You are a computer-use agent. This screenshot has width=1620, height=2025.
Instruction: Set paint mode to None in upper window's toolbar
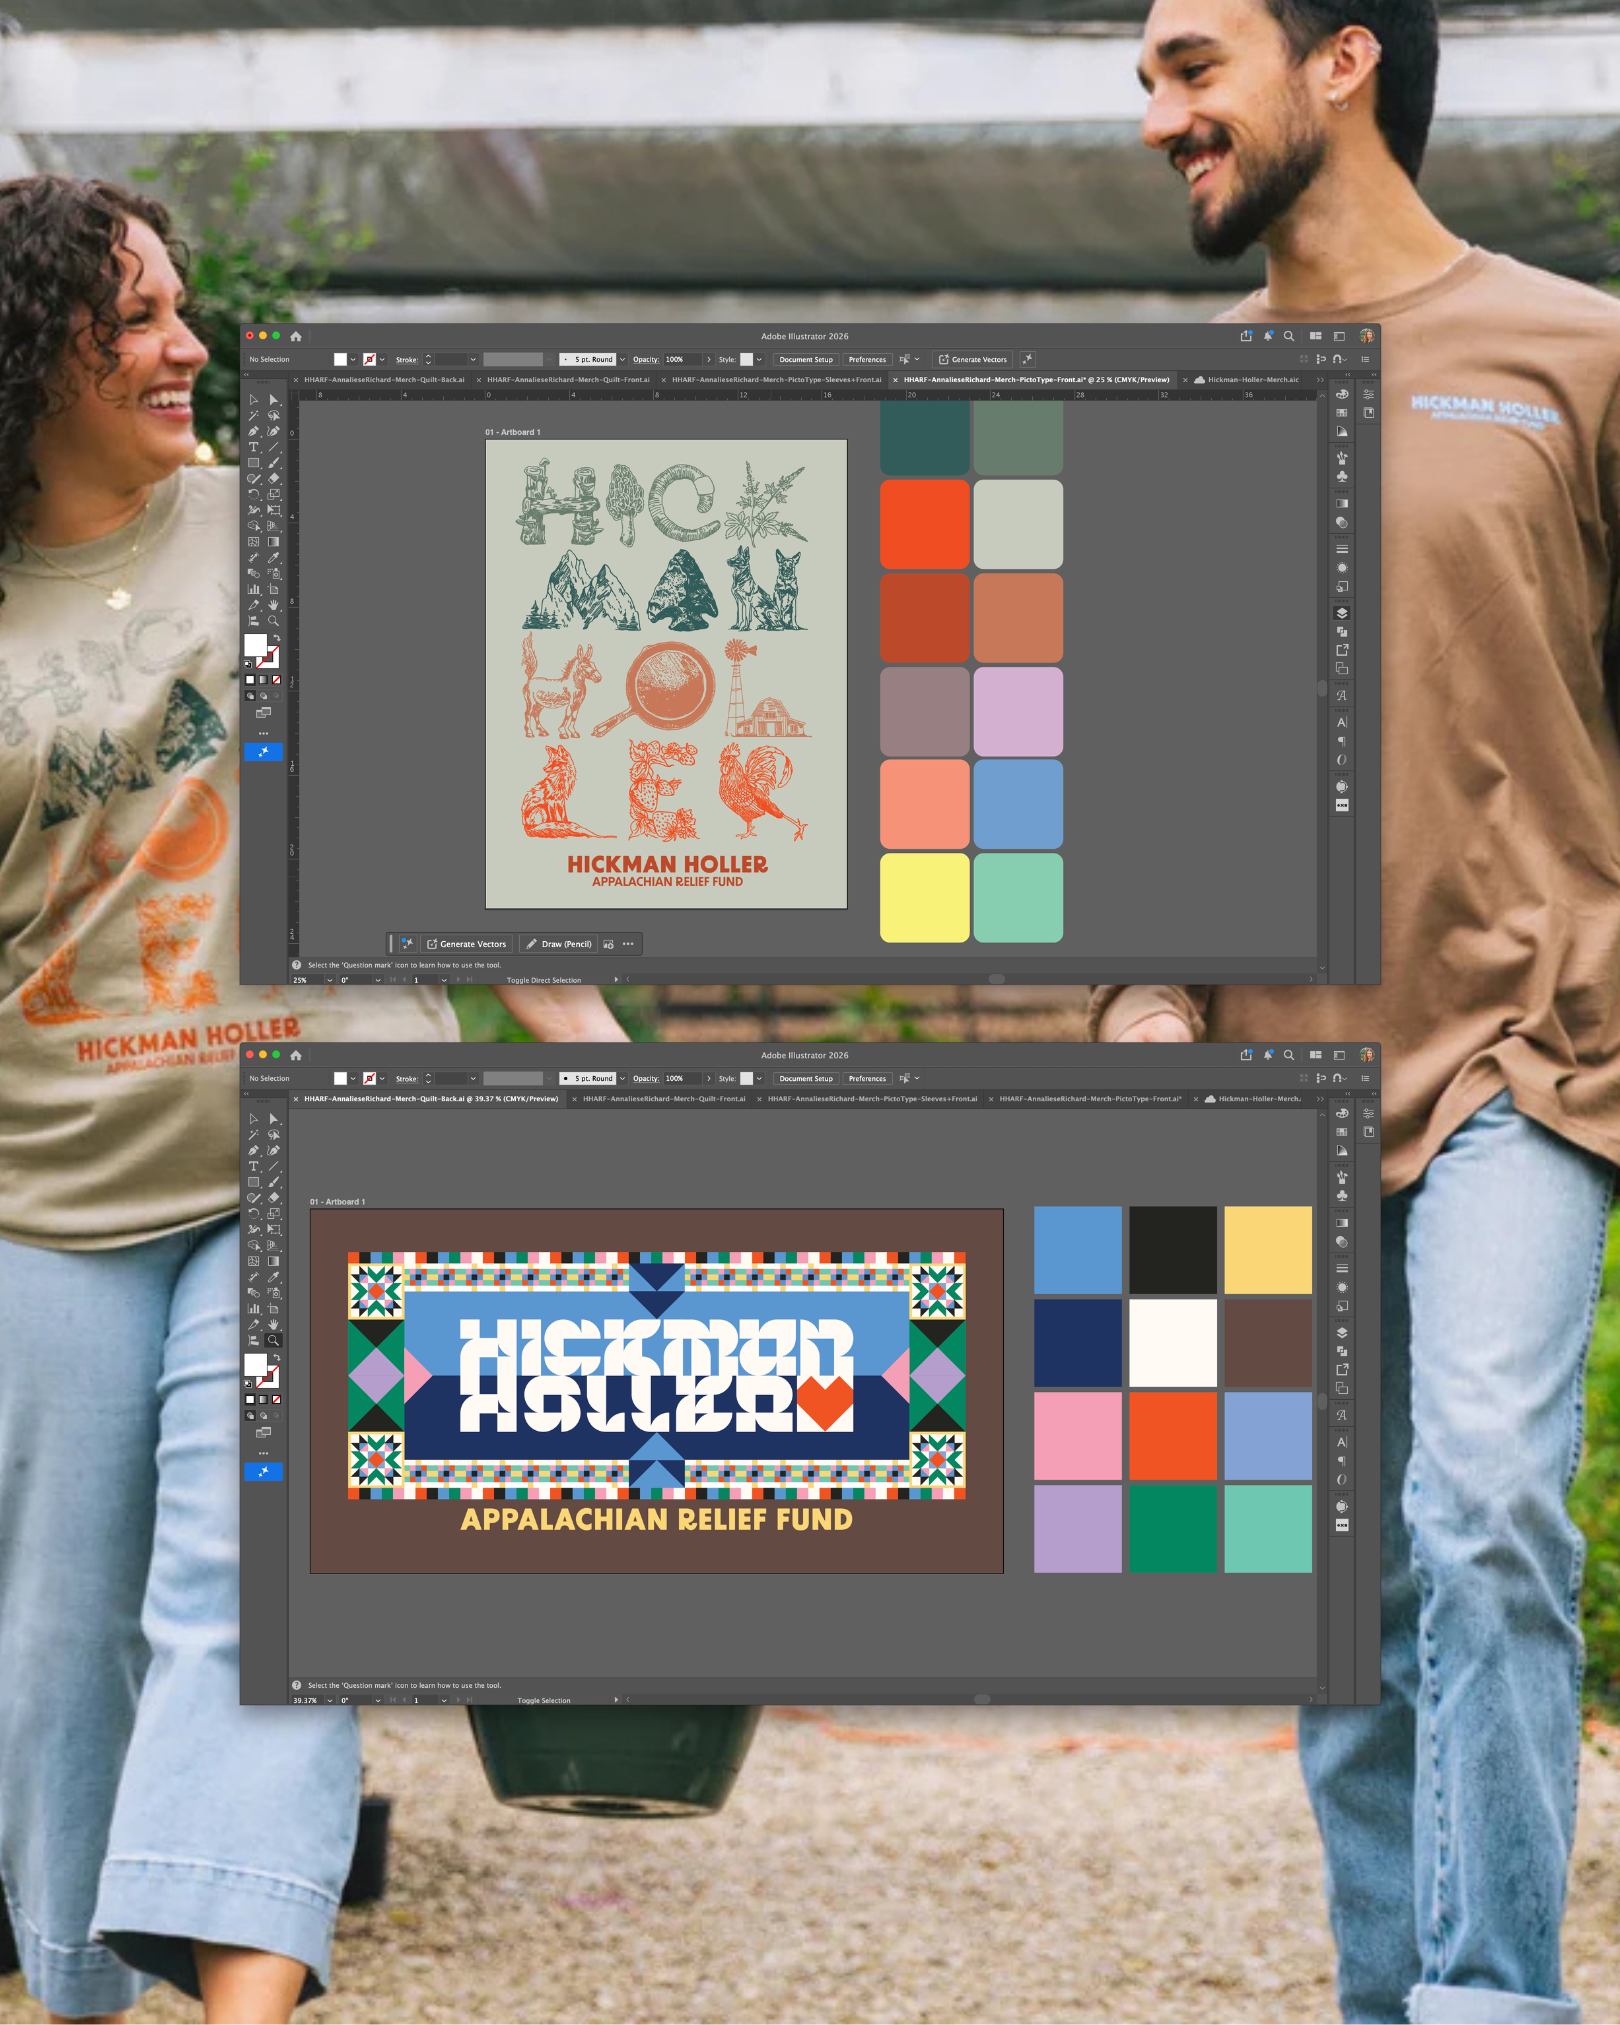point(277,680)
